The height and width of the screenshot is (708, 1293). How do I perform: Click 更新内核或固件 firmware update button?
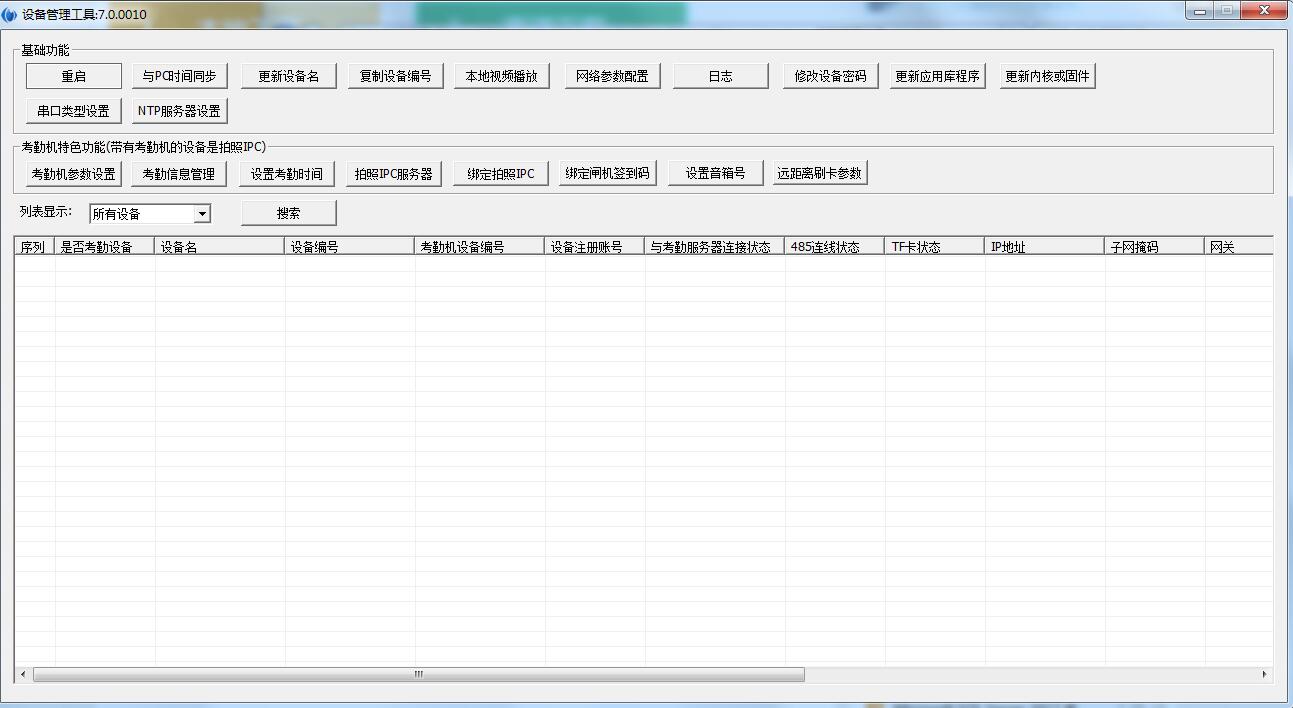pyautogui.click(x=1047, y=76)
